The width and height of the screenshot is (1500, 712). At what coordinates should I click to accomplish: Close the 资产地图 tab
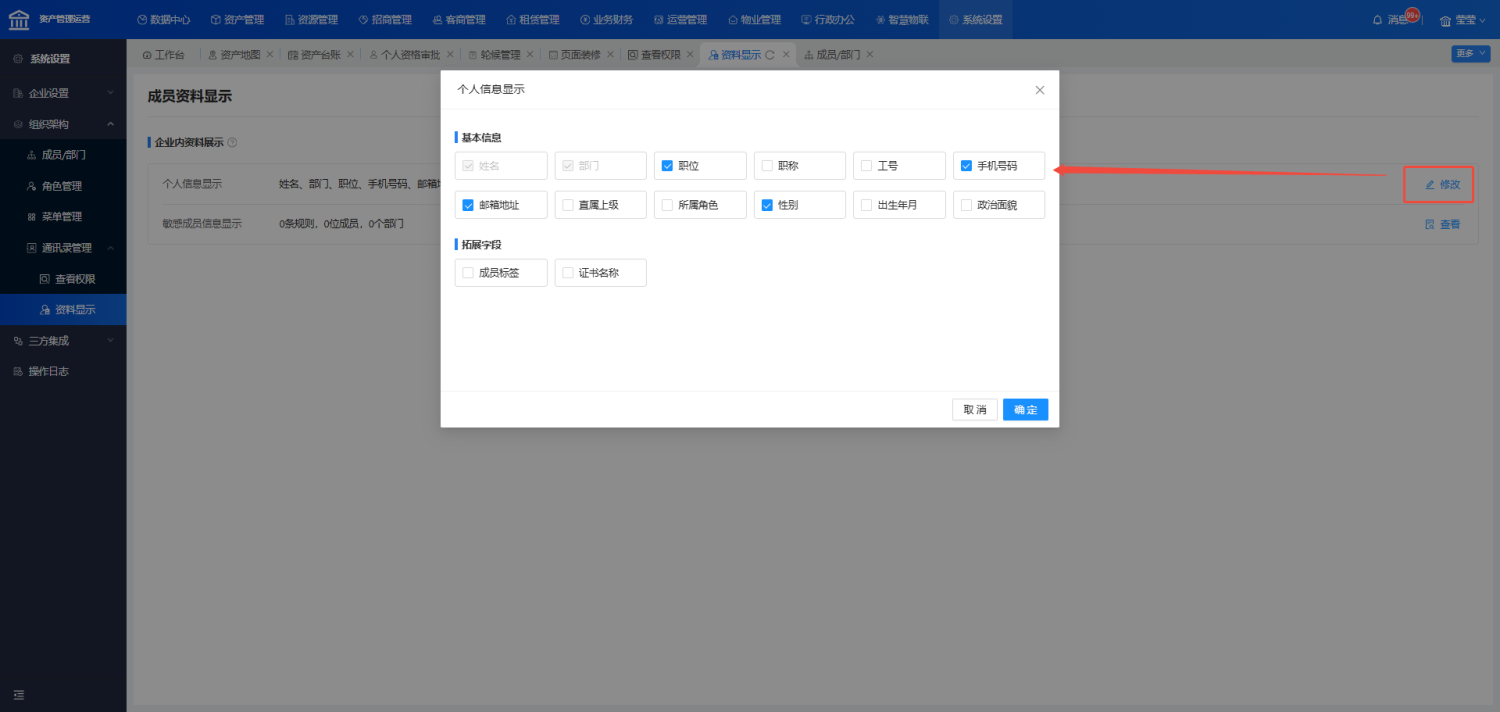(269, 55)
